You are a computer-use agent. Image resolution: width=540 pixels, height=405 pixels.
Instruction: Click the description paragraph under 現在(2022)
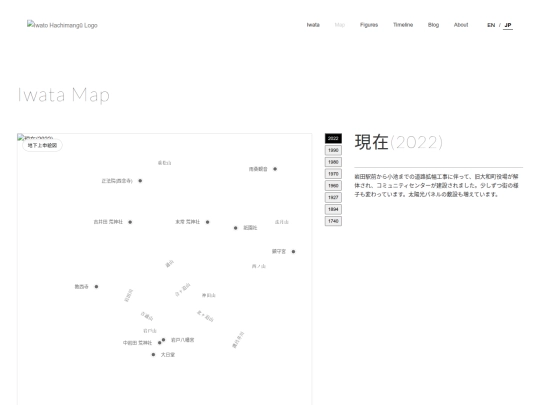click(437, 185)
